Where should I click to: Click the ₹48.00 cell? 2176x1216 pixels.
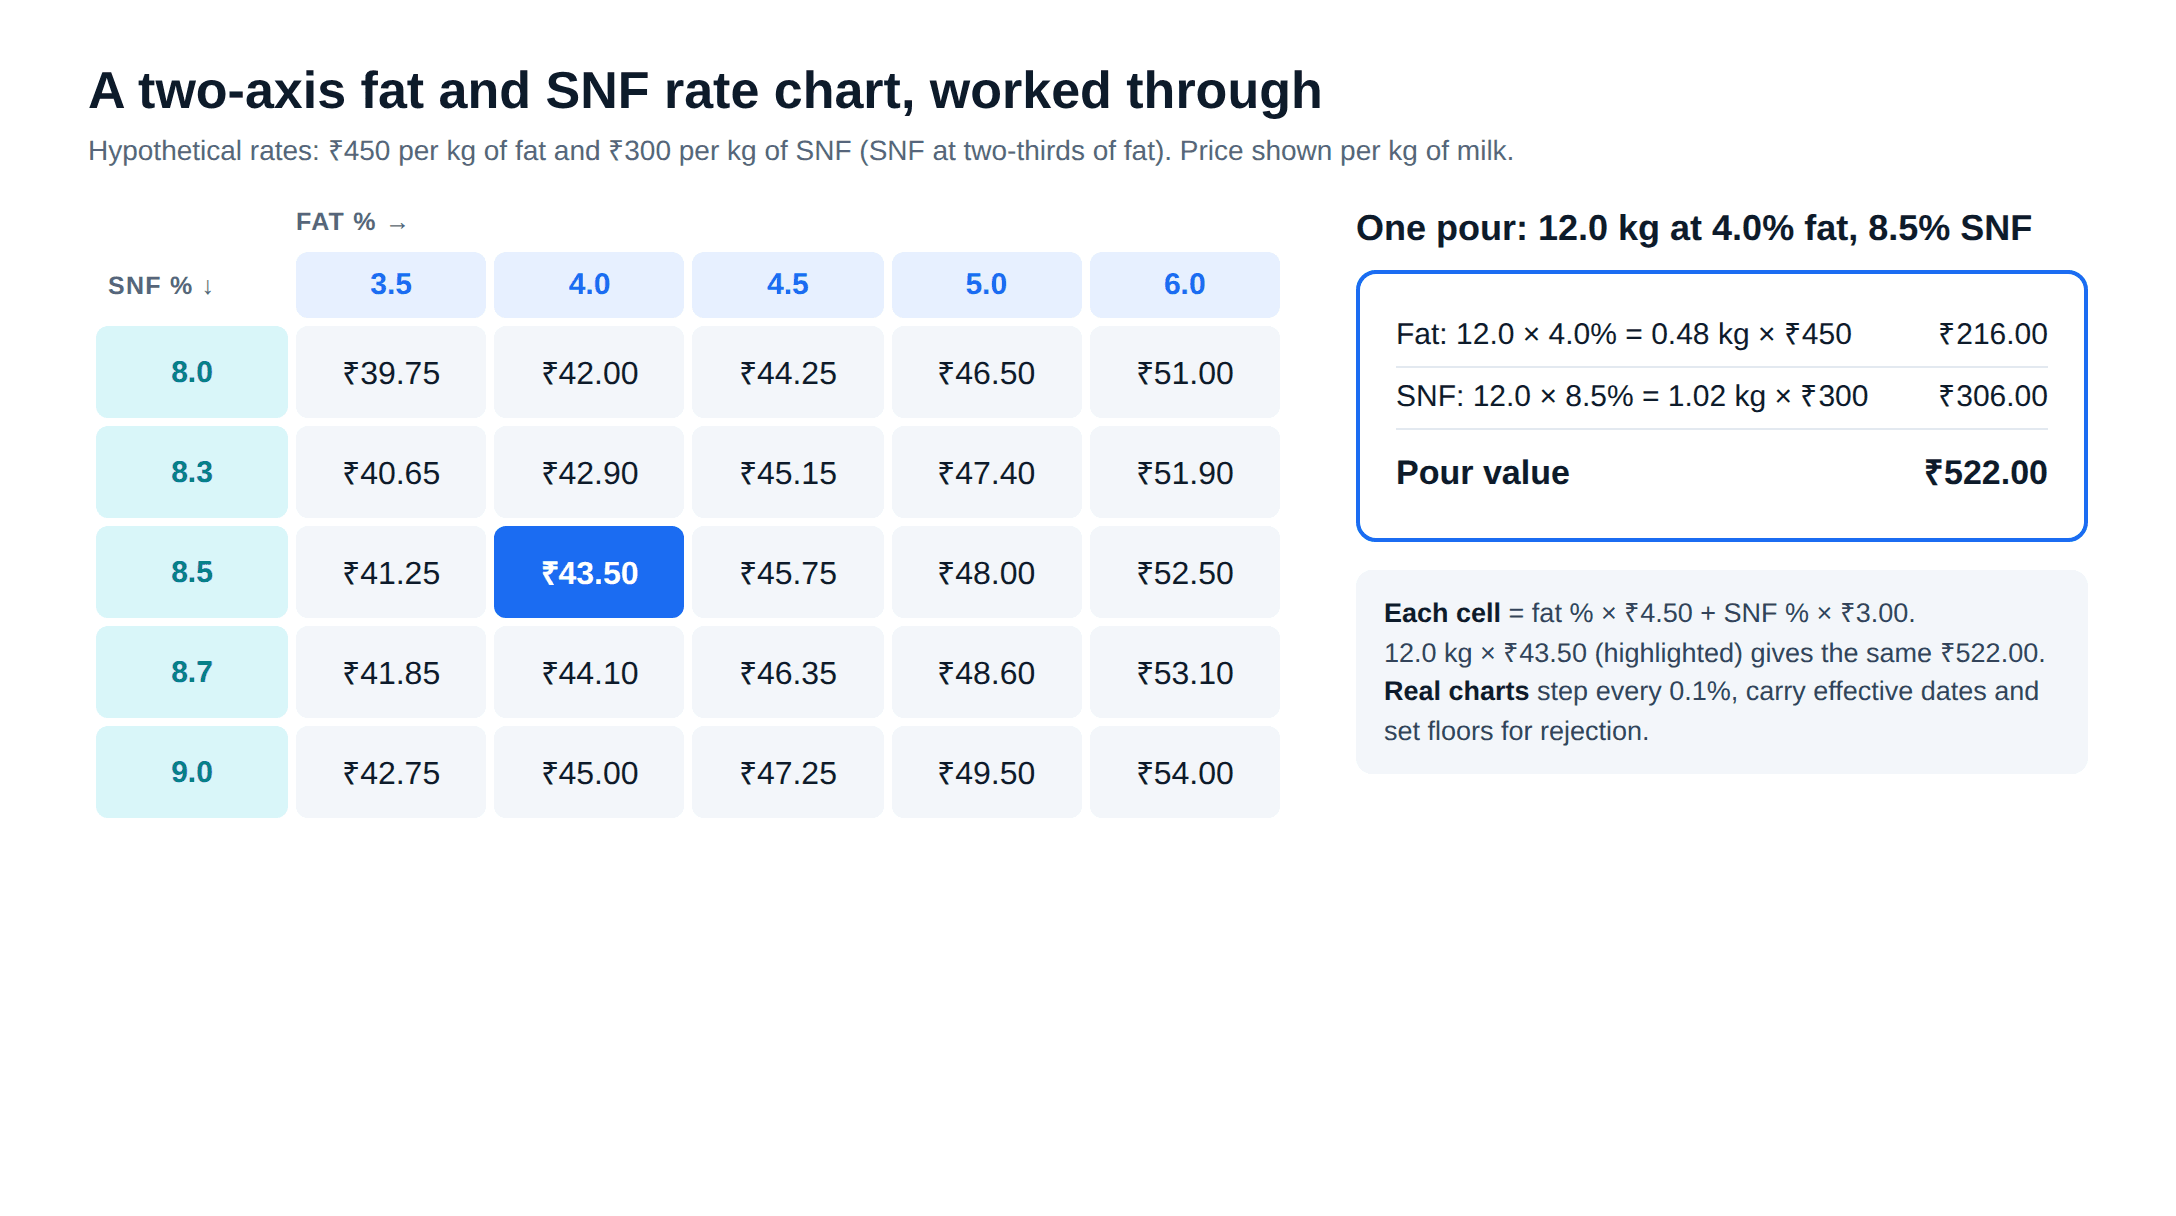[x=986, y=572]
